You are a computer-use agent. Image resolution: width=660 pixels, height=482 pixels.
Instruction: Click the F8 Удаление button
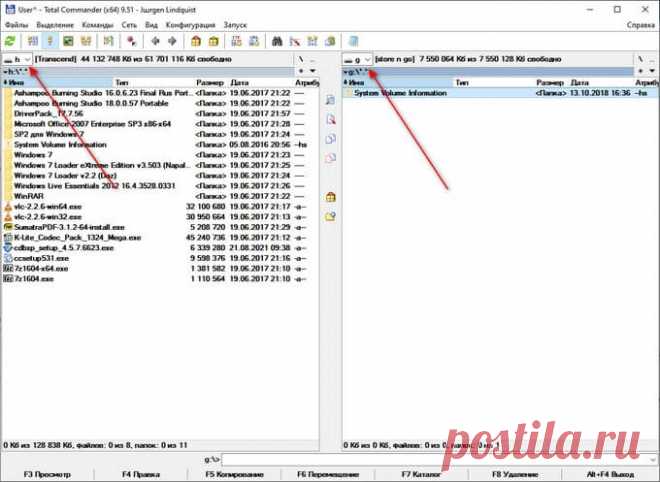tap(515, 474)
